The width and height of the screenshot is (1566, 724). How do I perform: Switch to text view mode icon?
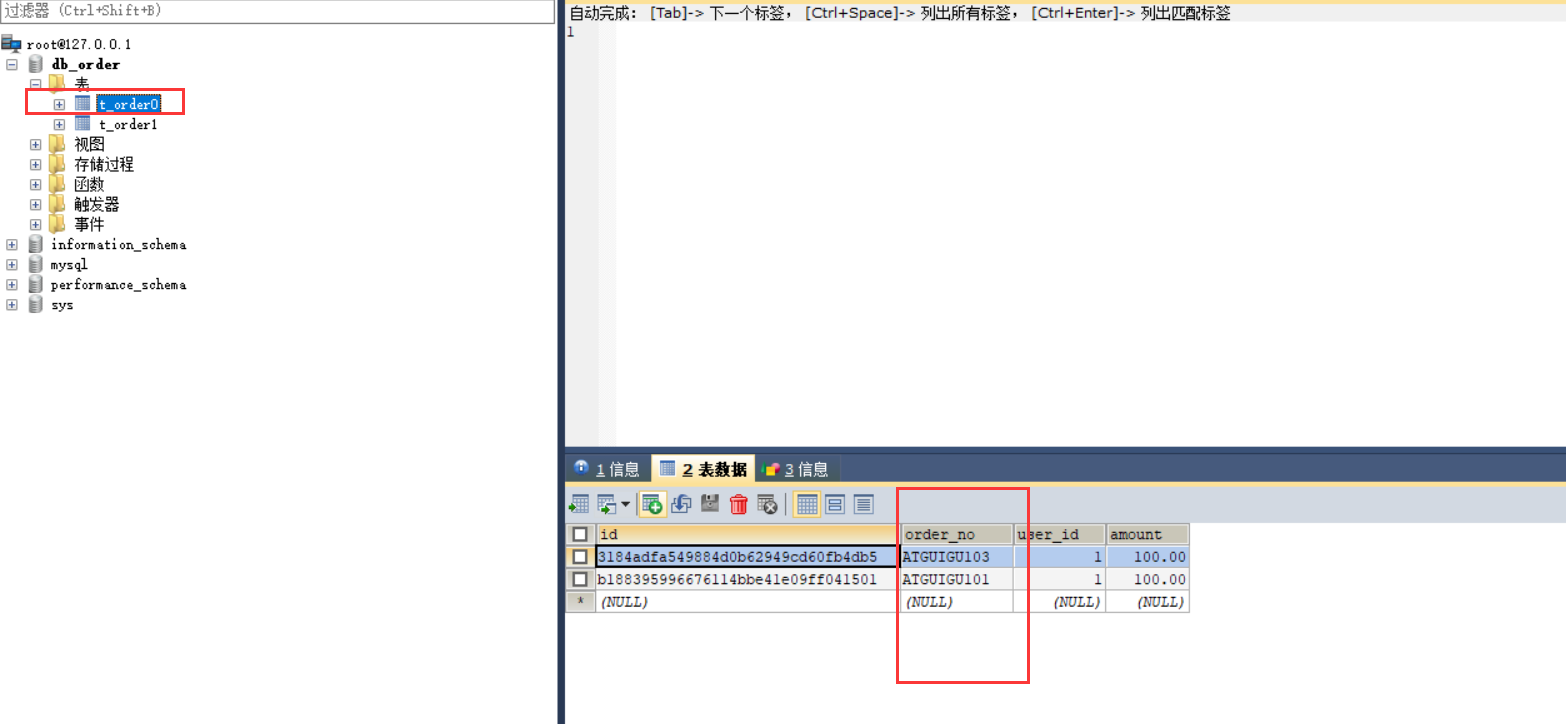(863, 504)
